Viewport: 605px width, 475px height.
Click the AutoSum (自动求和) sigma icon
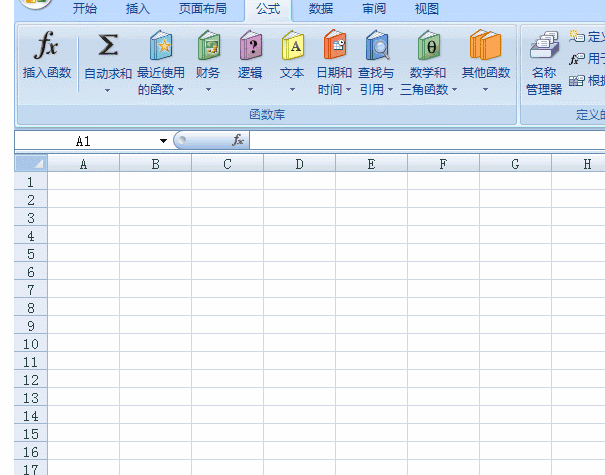(x=108, y=46)
